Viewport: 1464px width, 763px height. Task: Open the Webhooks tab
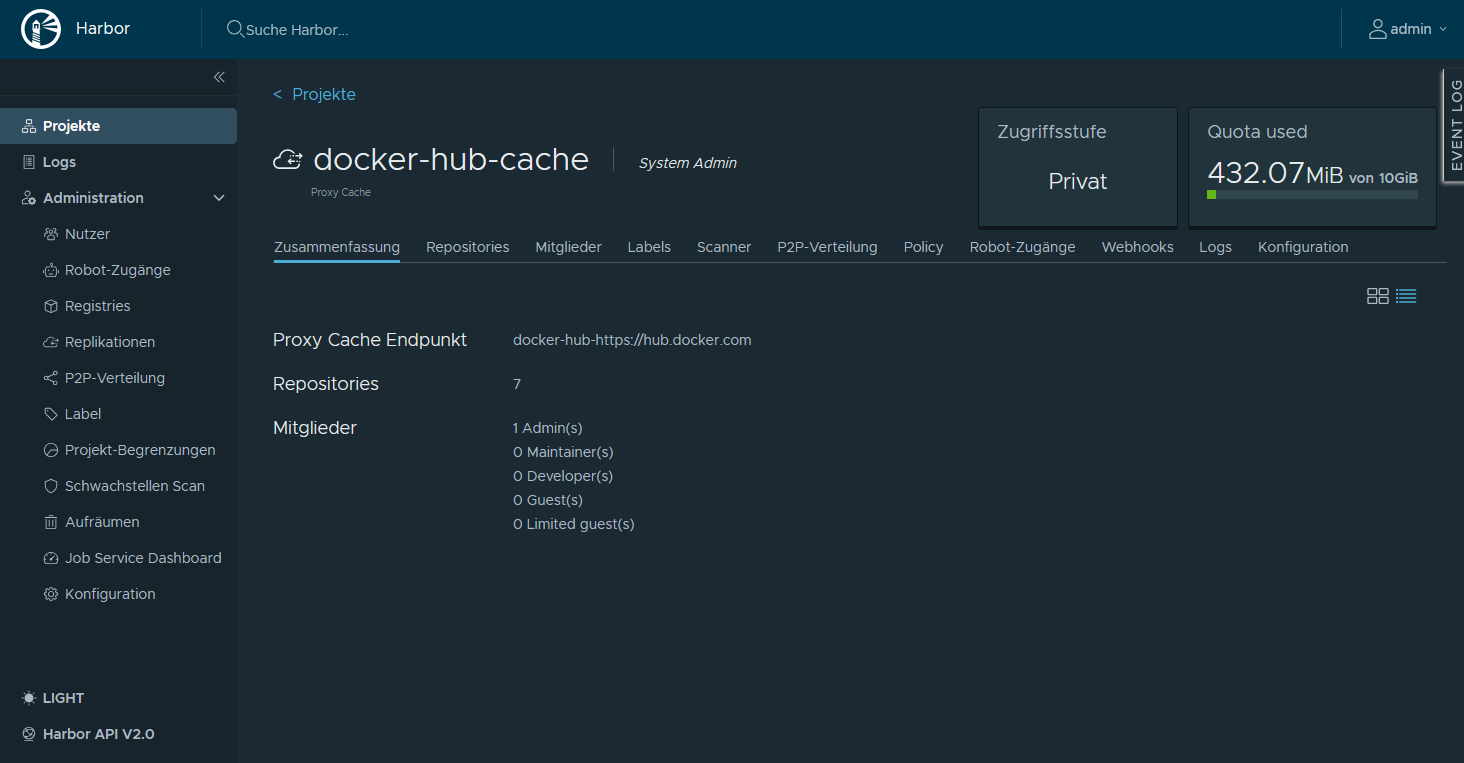pyautogui.click(x=1137, y=246)
